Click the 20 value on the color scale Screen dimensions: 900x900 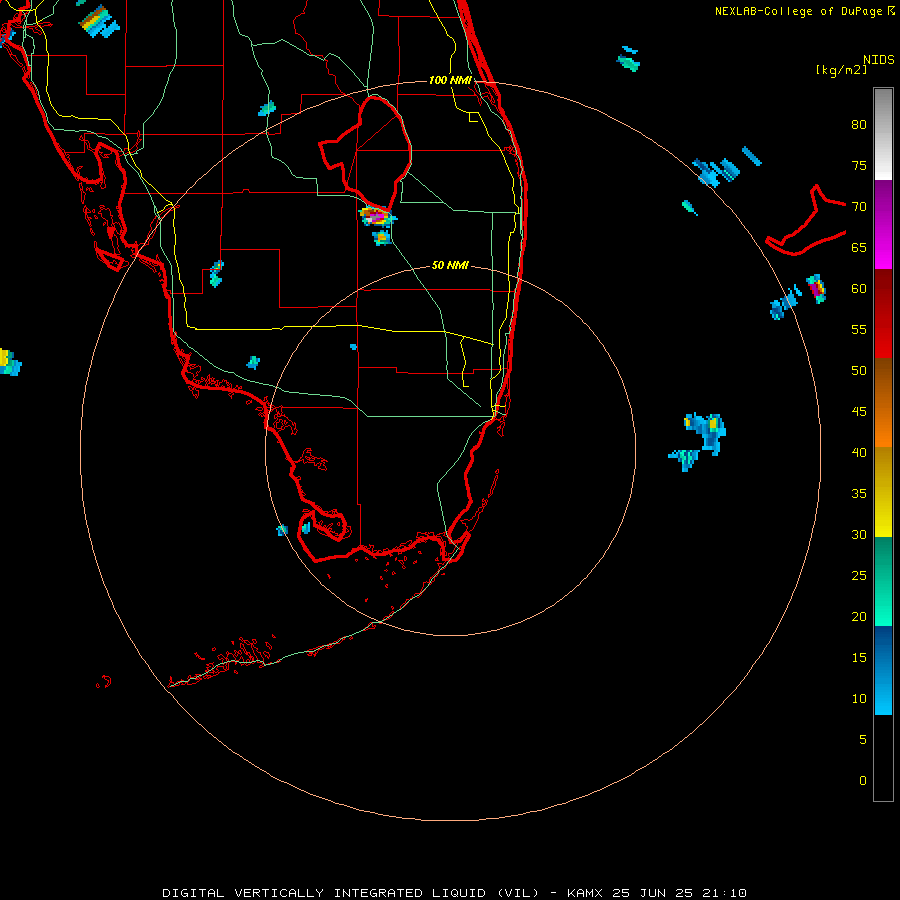[x=859, y=616]
